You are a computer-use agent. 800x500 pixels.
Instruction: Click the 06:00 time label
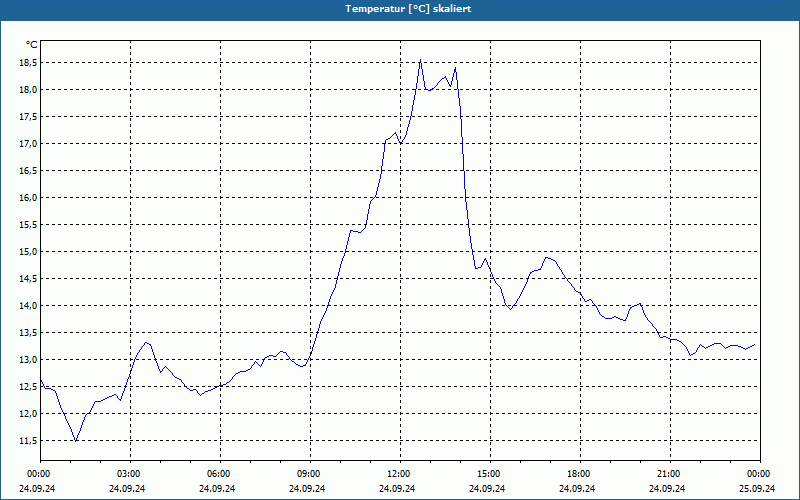220,474
